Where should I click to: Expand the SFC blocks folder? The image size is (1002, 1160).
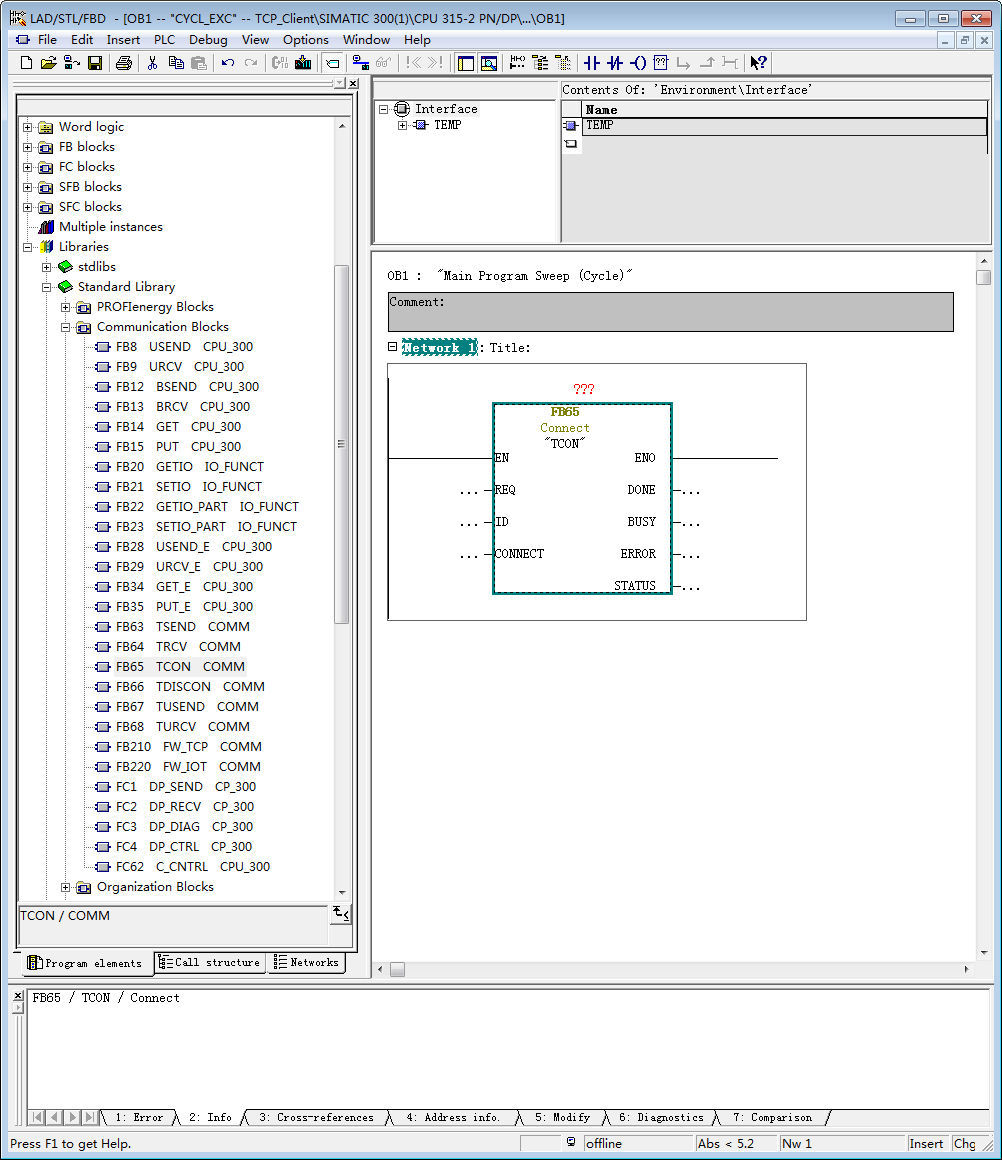tap(27, 207)
